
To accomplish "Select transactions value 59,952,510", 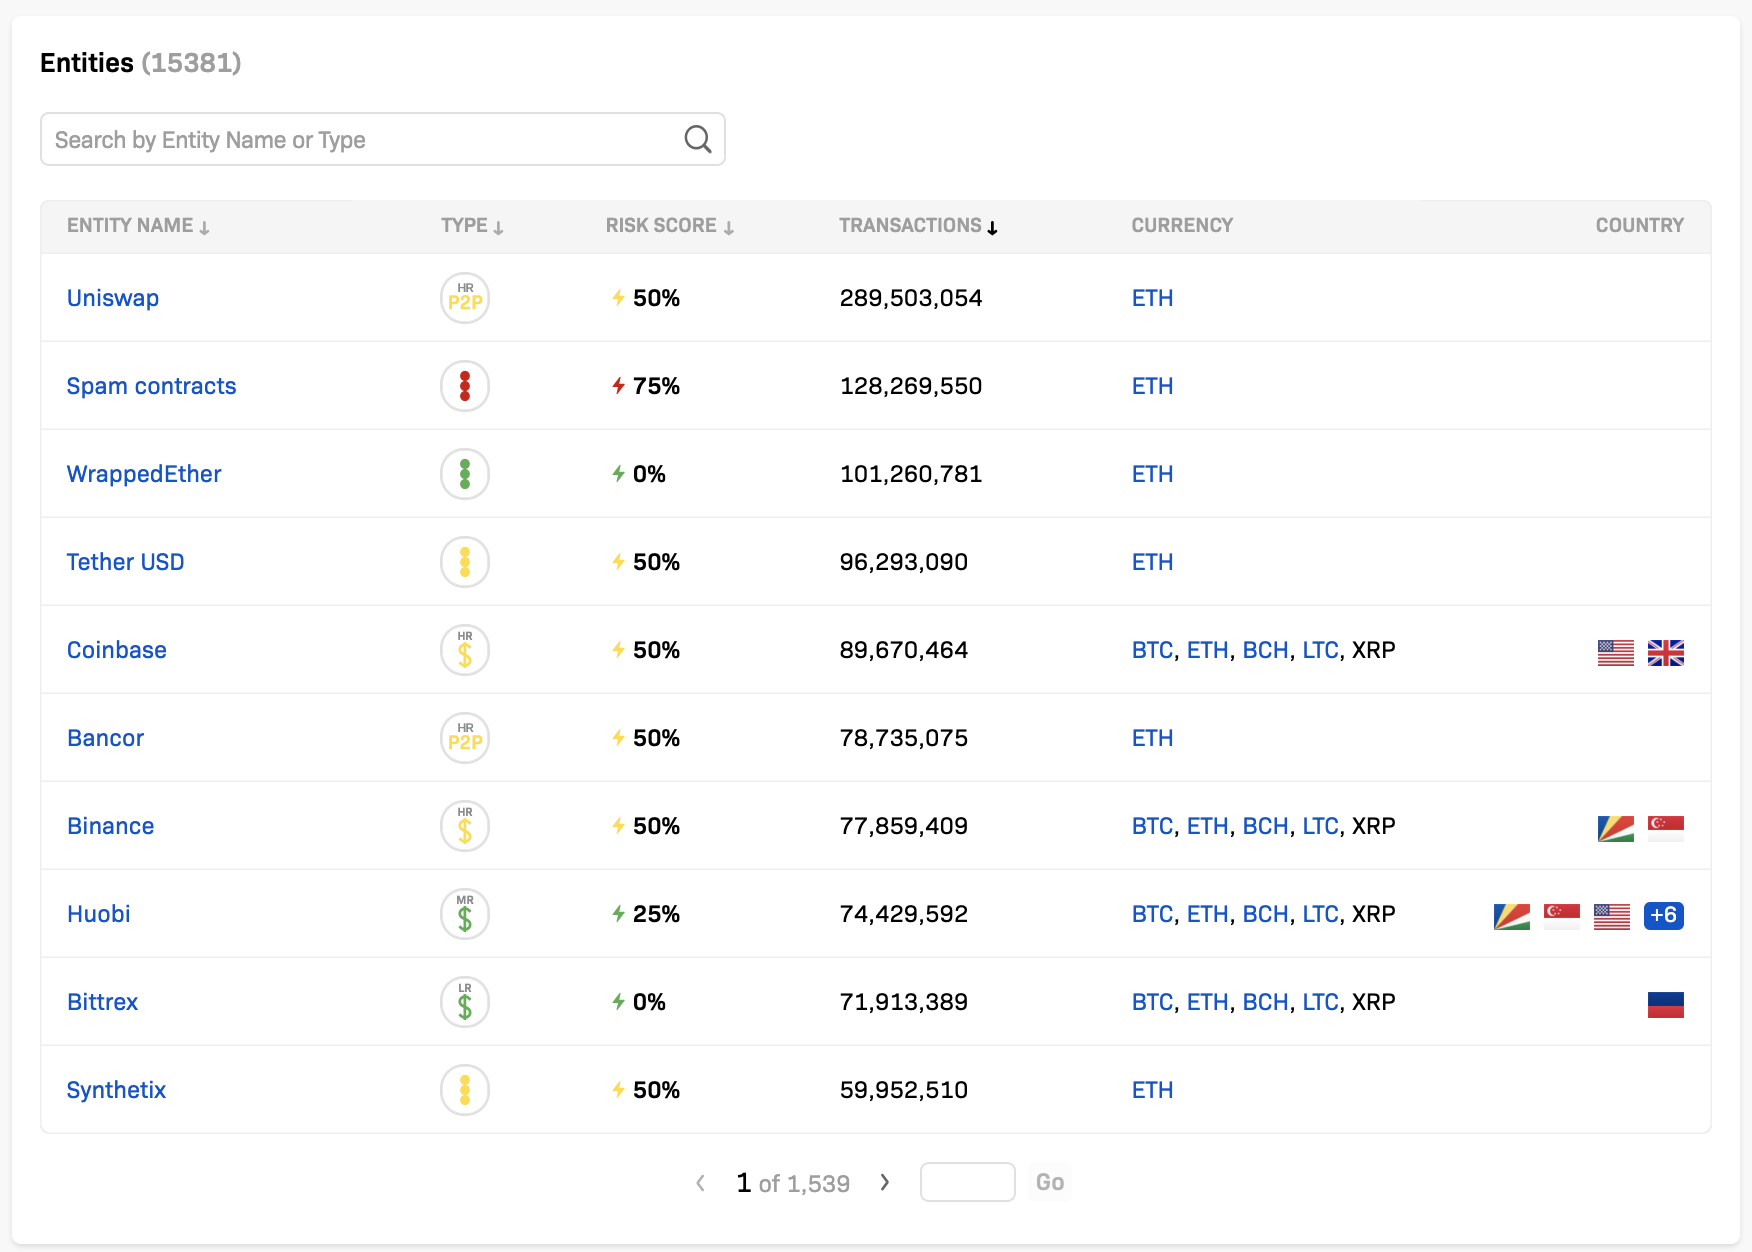I will tap(904, 1090).
